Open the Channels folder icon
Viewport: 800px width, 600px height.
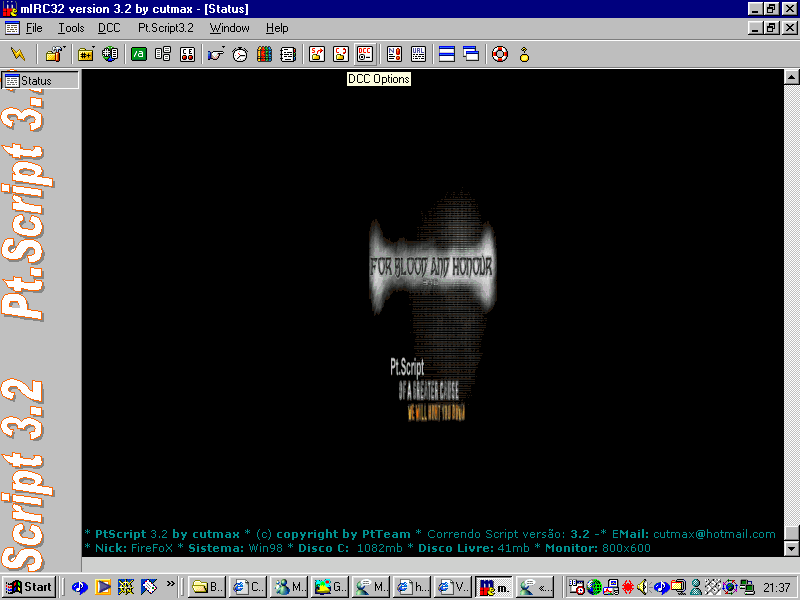pyautogui.click(x=85, y=54)
